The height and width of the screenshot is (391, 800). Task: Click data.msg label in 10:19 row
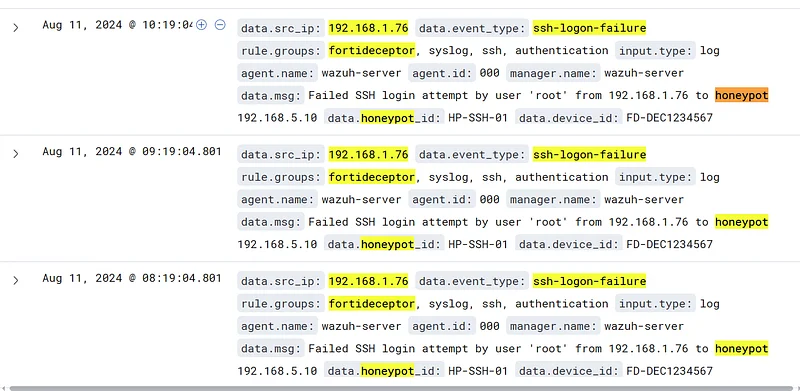[x=271, y=95]
